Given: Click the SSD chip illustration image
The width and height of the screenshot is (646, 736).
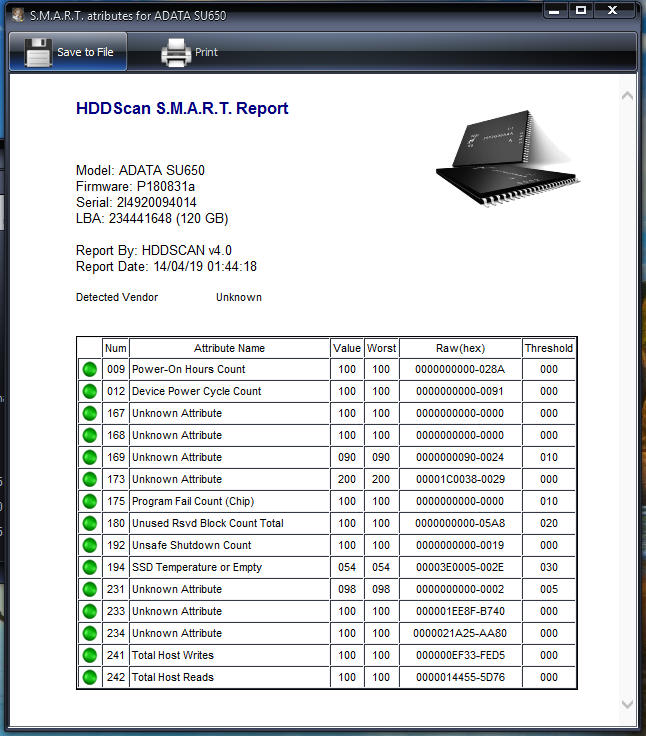Looking at the screenshot, I should [508, 158].
